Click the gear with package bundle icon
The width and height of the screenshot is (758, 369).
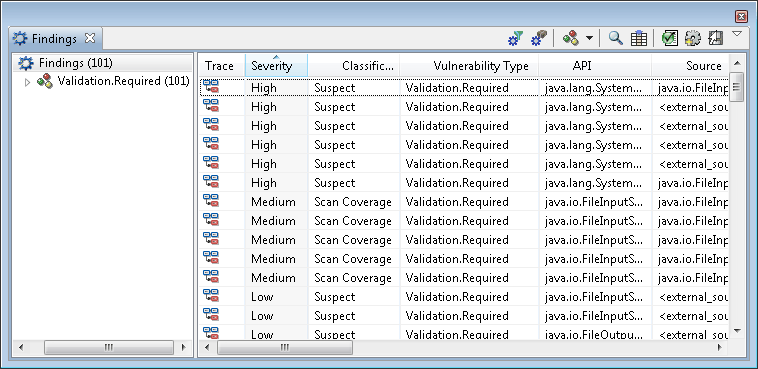tap(539, 38)
